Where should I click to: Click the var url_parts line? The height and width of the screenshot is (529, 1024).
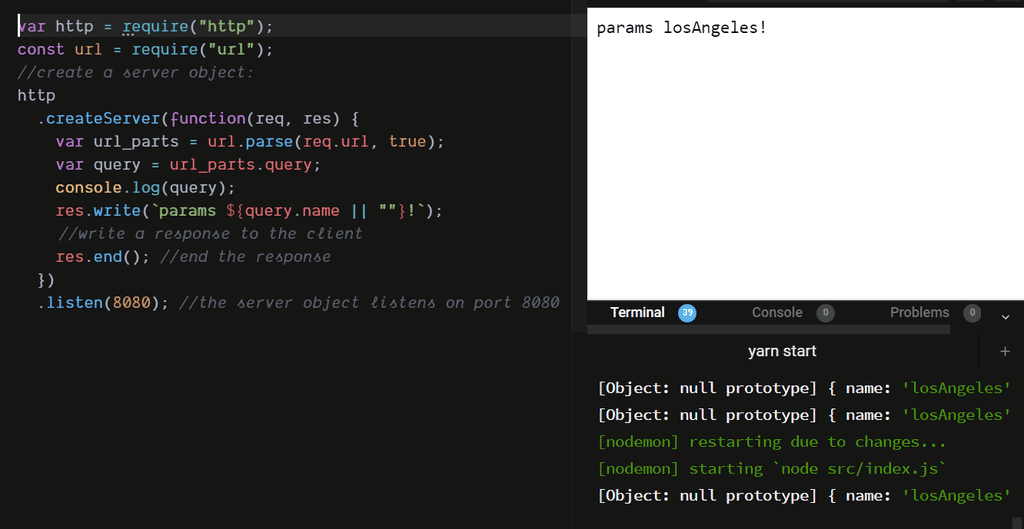coord(250,142)
